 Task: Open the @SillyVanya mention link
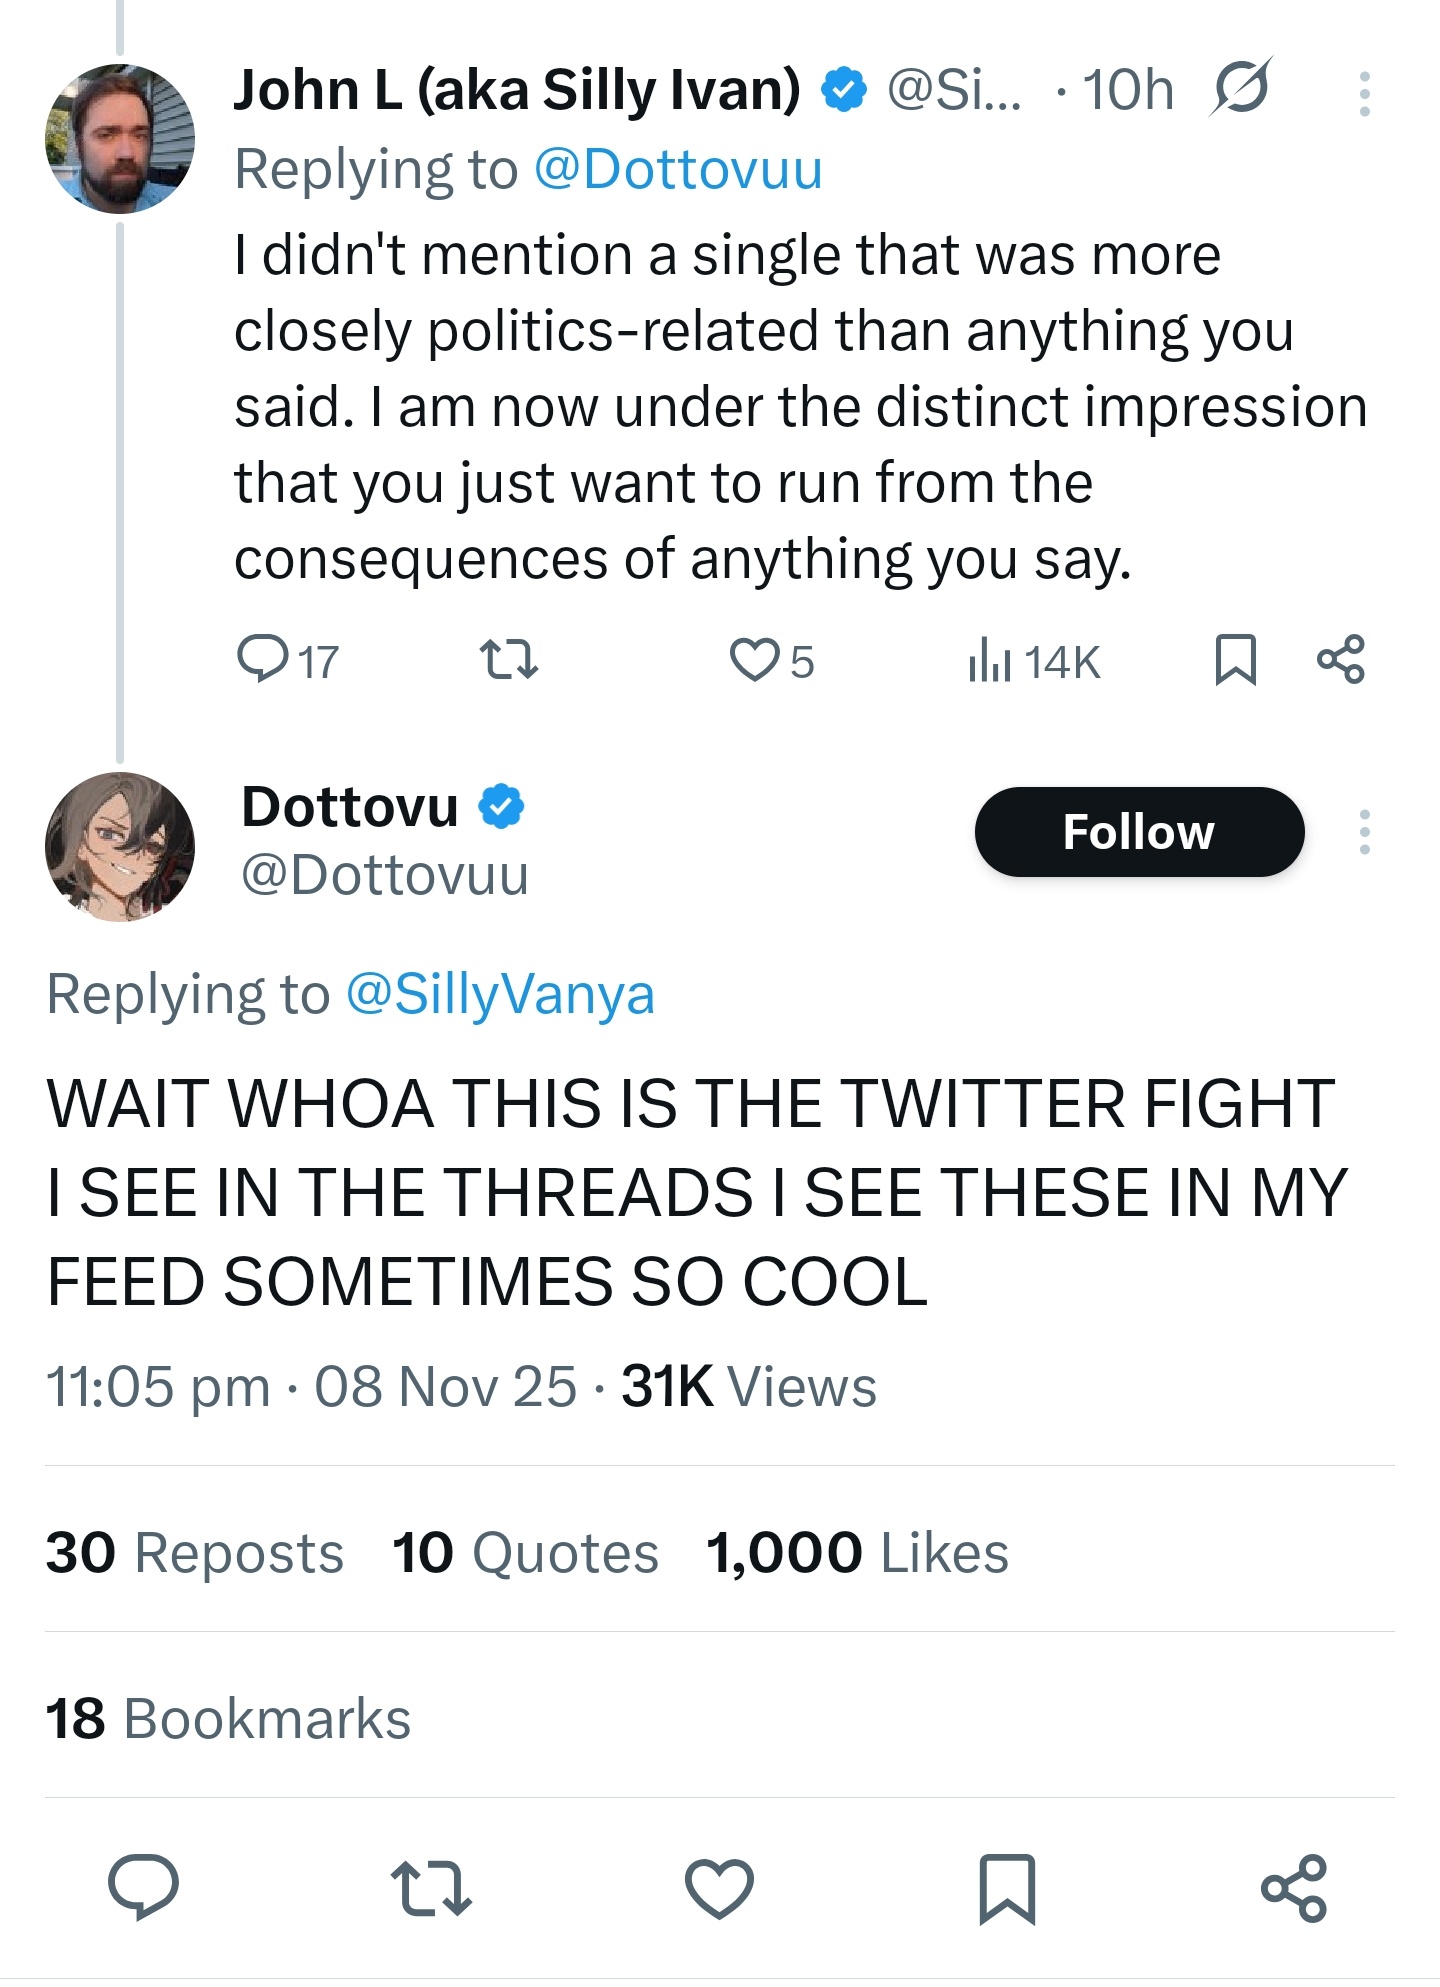[500, 994]
